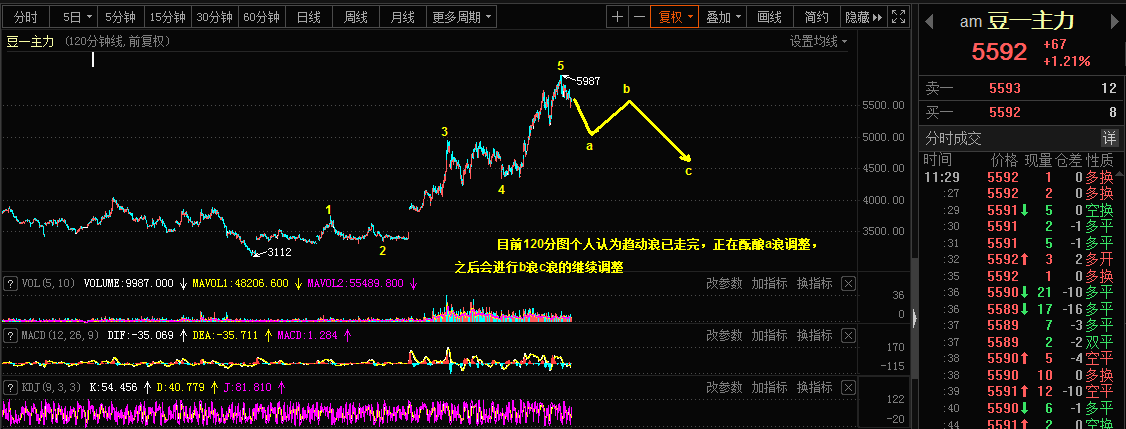Go to previous contract with left arrow
The height and width of the screenshot is (429, 1126).
coord(929,22)
